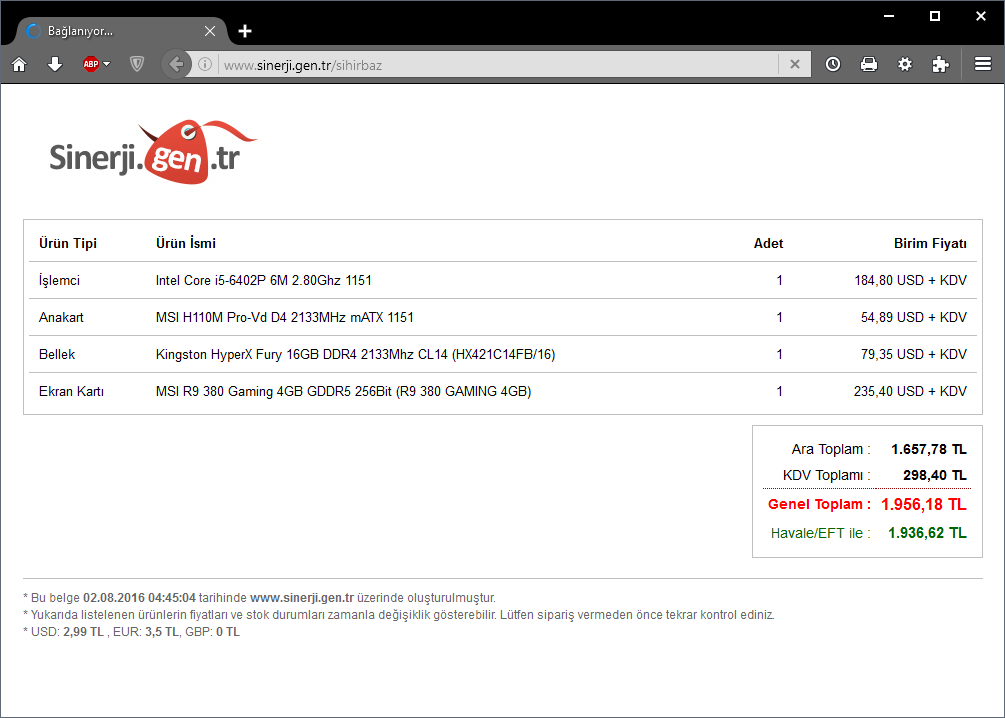Close the browser window
This screenshot has height=718, width=1005.
pos(981,16)
